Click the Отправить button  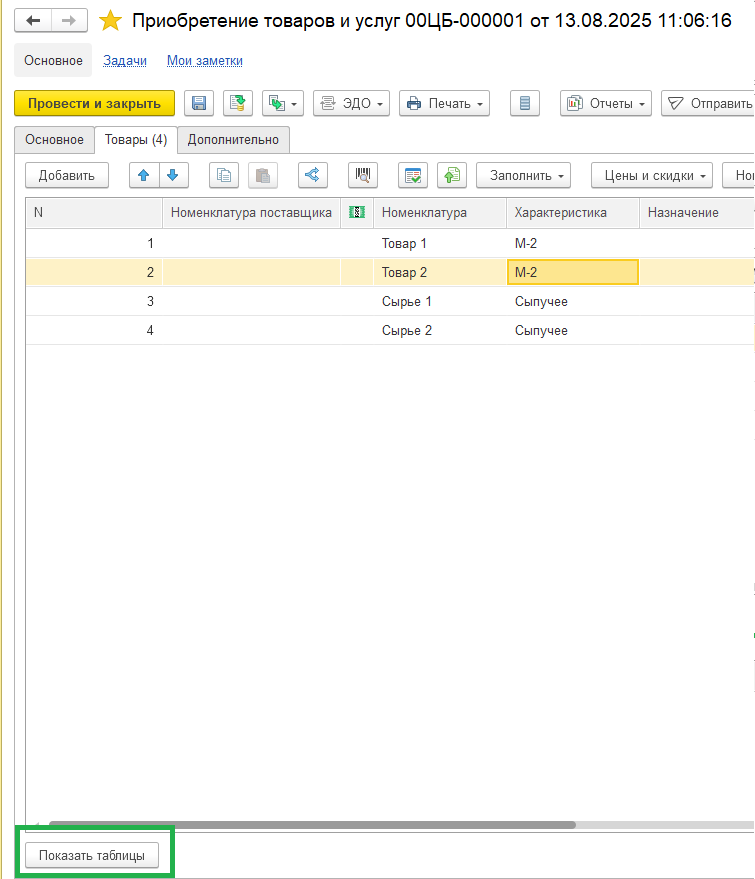(x=708, y=103)
